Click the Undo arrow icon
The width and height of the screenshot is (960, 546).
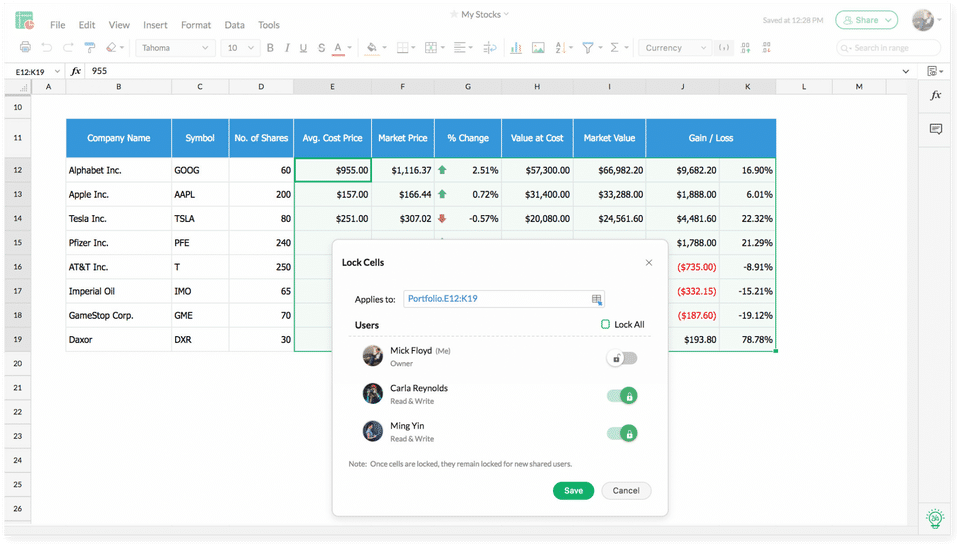47,47
